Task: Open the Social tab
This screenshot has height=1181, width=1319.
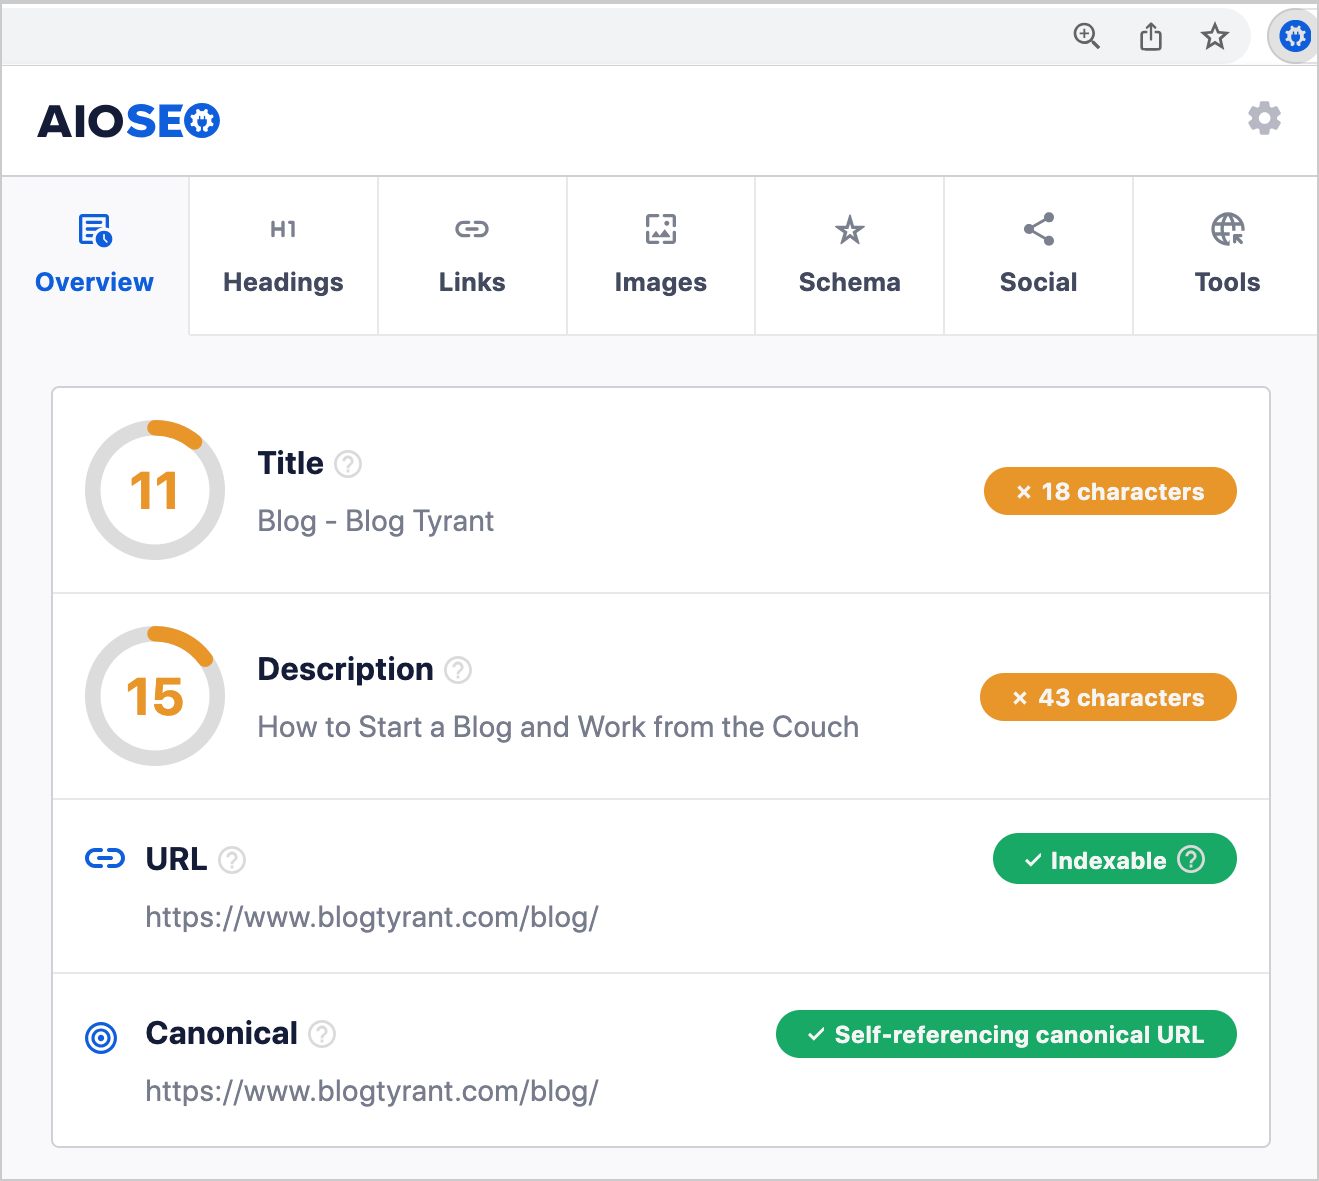Action: click(1038, 255)
